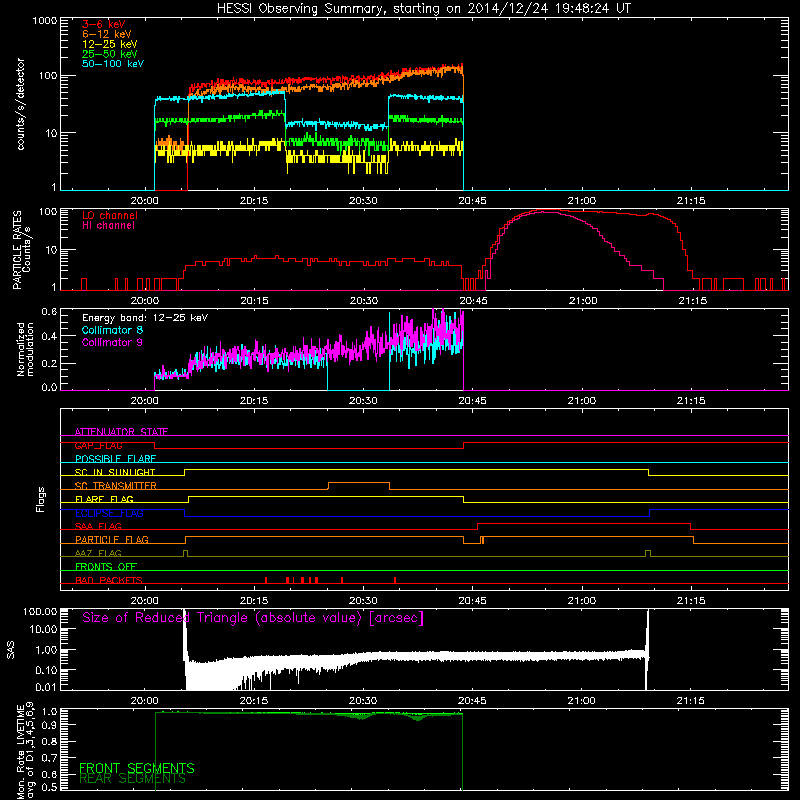Image resolution: width=800 pixels, height=800 pixels.
Task: Click the 'Collimator 8' legend entry
Action: tap(112, 330)
